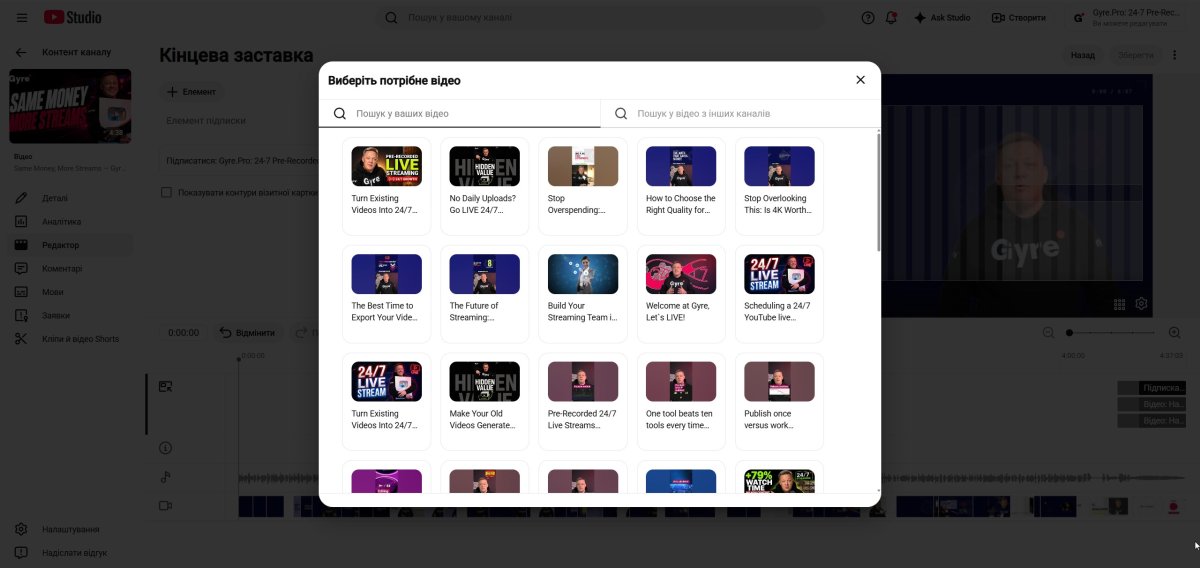Zoom in the timeline magnifier
1200x568 pixels.
coord(1175,333)
